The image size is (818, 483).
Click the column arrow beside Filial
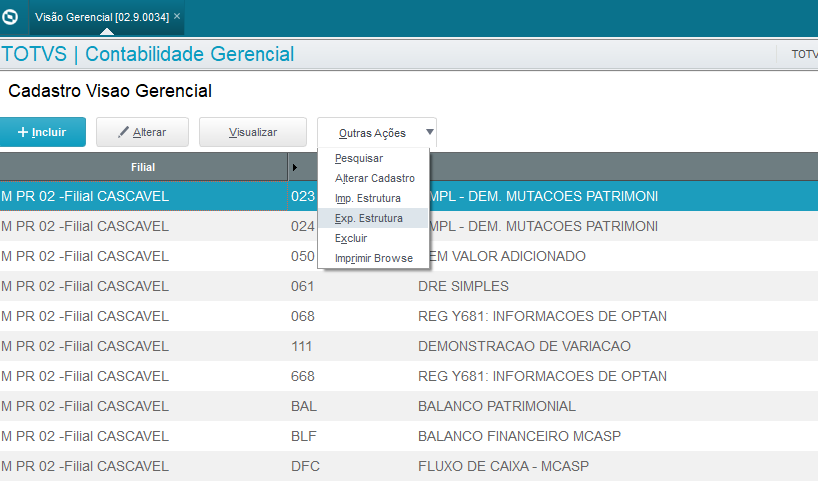click(295, 167)
